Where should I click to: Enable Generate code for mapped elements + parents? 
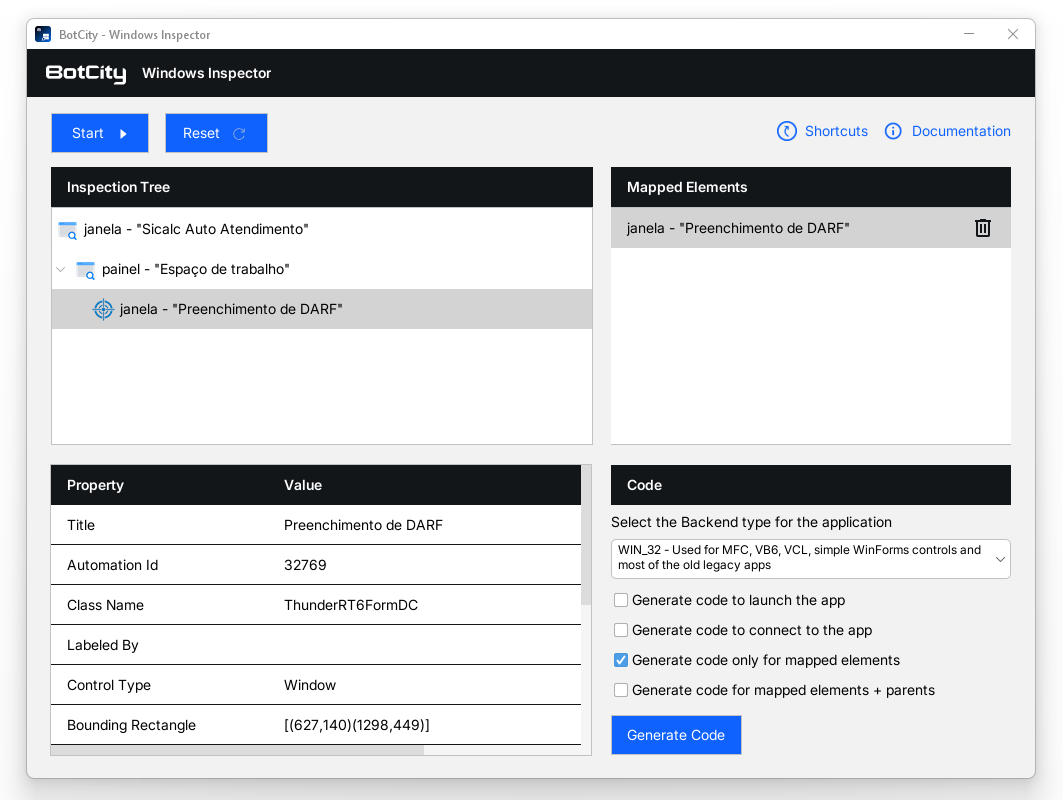pyautogui.click(x=621, y=690)
